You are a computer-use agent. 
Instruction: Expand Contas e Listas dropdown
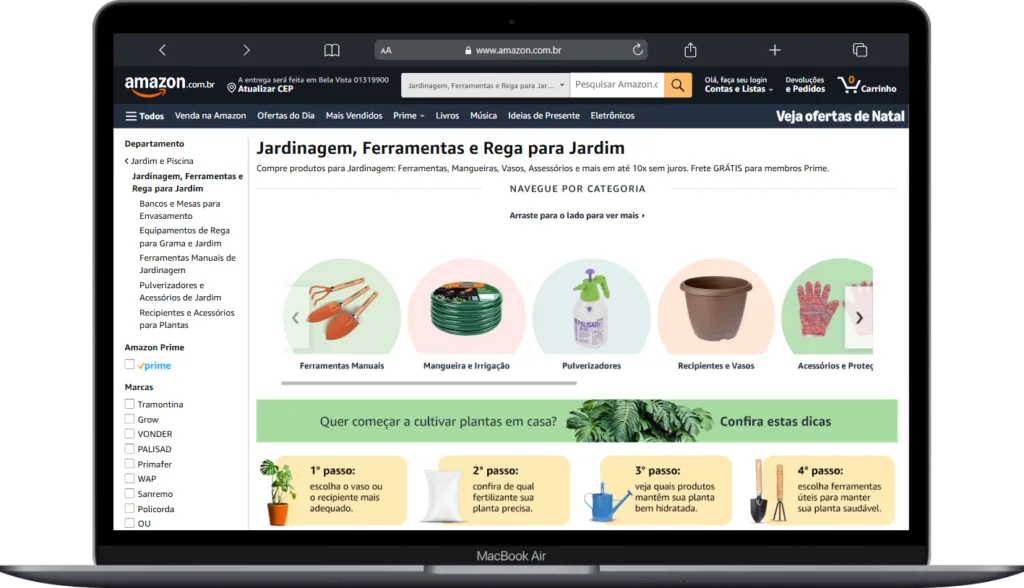pos(739,89)
